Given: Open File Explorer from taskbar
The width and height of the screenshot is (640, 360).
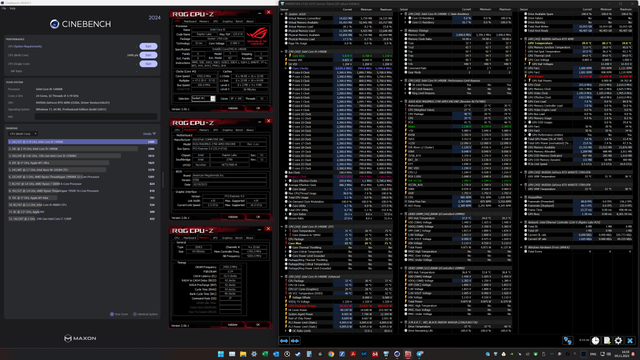Looking at the screenshot, I should pyautogui.click(x=243, y=354).
